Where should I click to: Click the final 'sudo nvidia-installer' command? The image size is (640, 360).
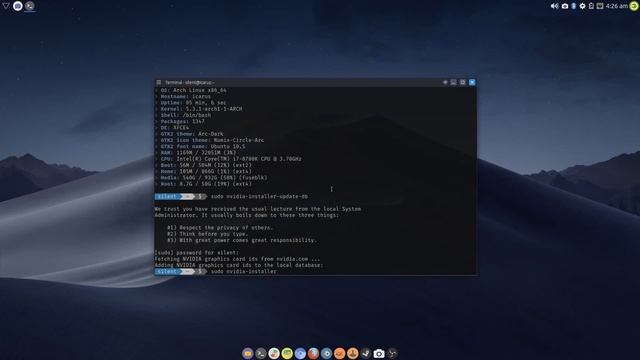tap(243, 271)
